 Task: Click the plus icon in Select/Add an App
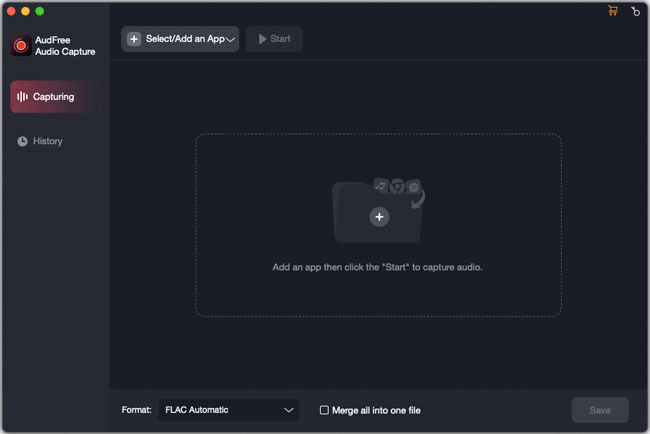click(134, 39)
